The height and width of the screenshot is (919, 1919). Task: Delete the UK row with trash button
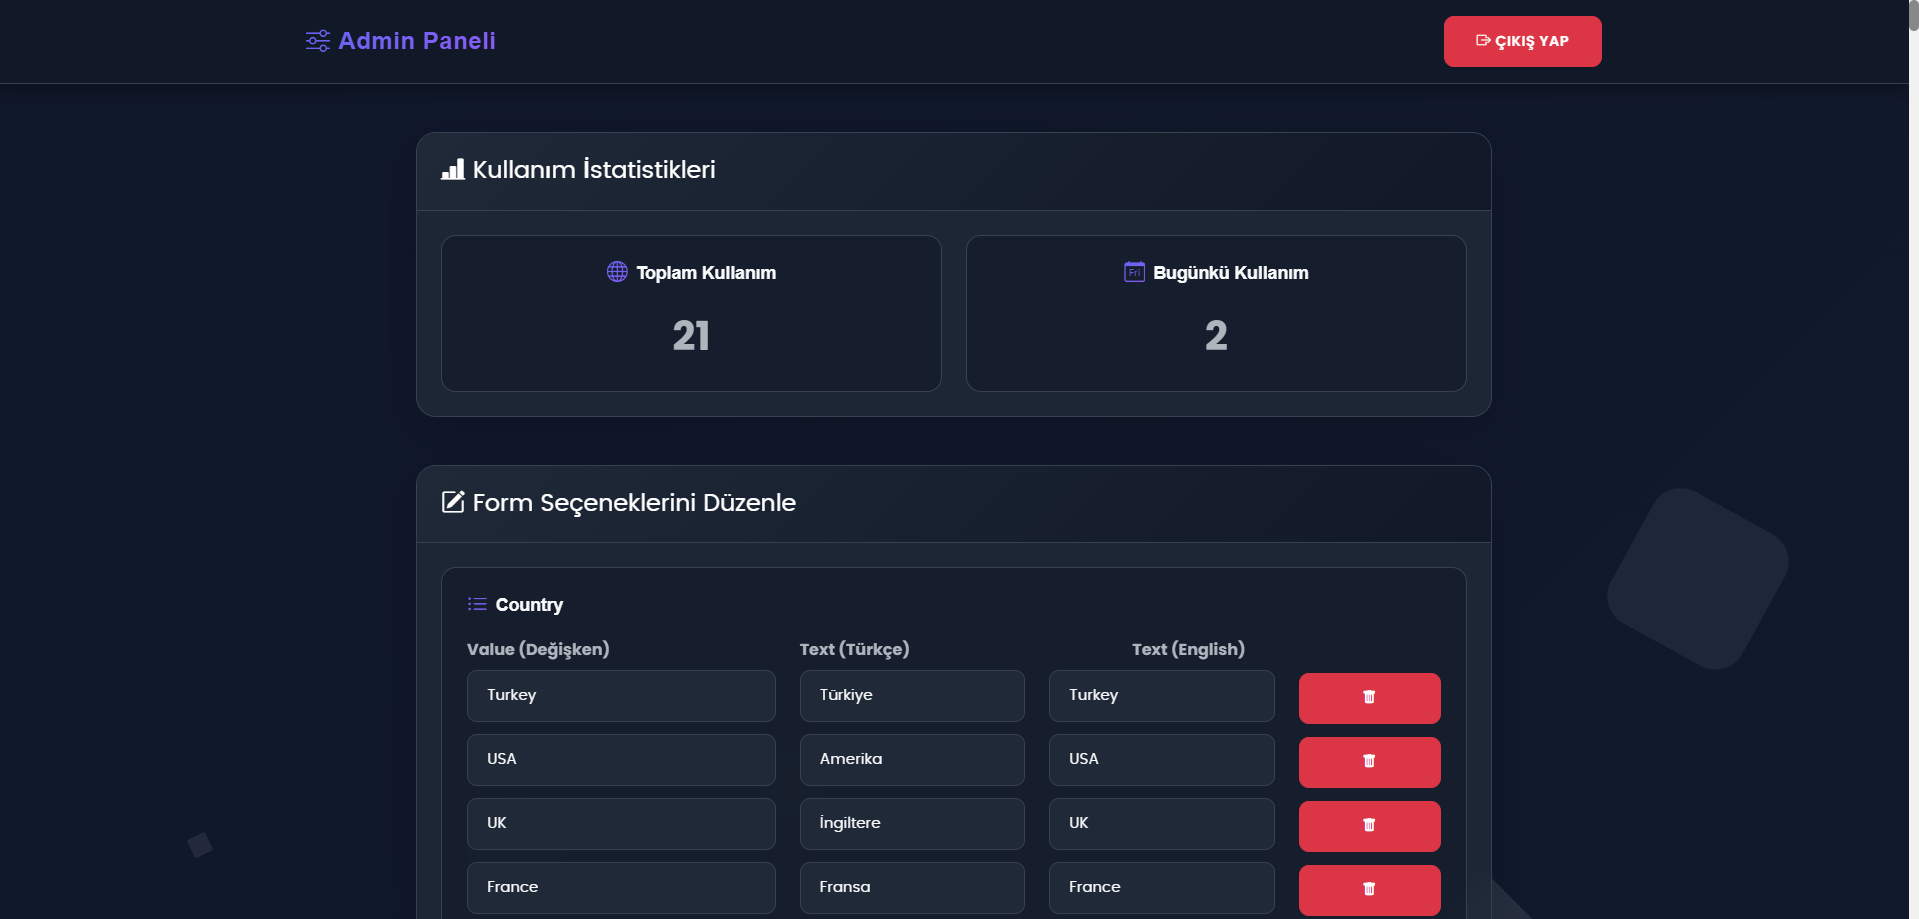pos(1369,826)
